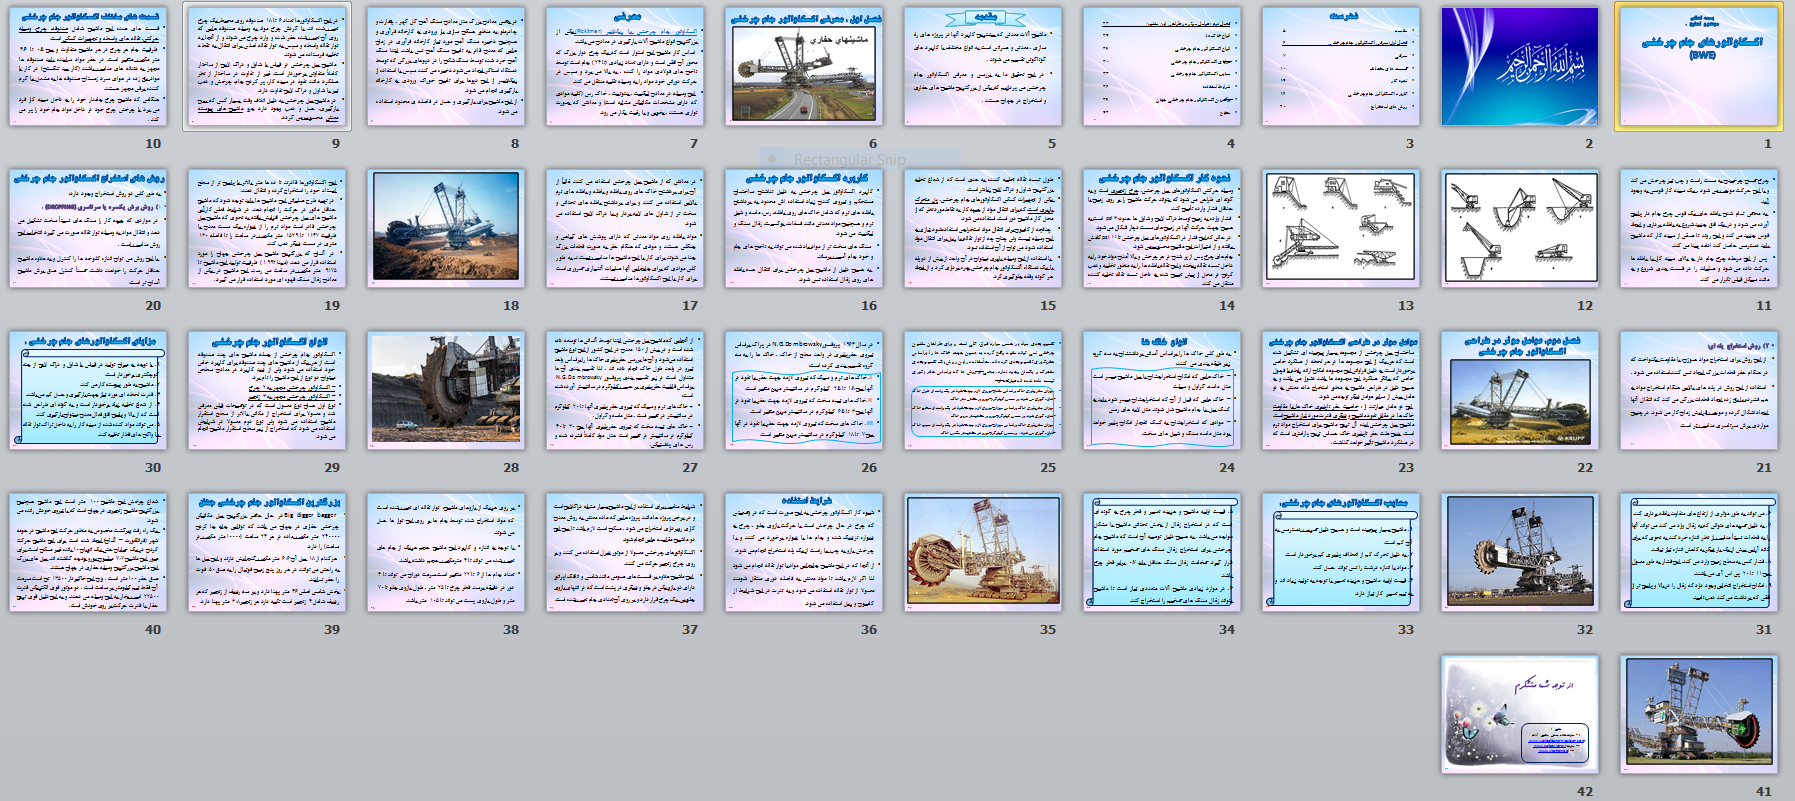The width and height of the screenshot is (1795, 801).
Task: Select slide 1 title thumbnail with BWE heading
Action: [1698, 67]
